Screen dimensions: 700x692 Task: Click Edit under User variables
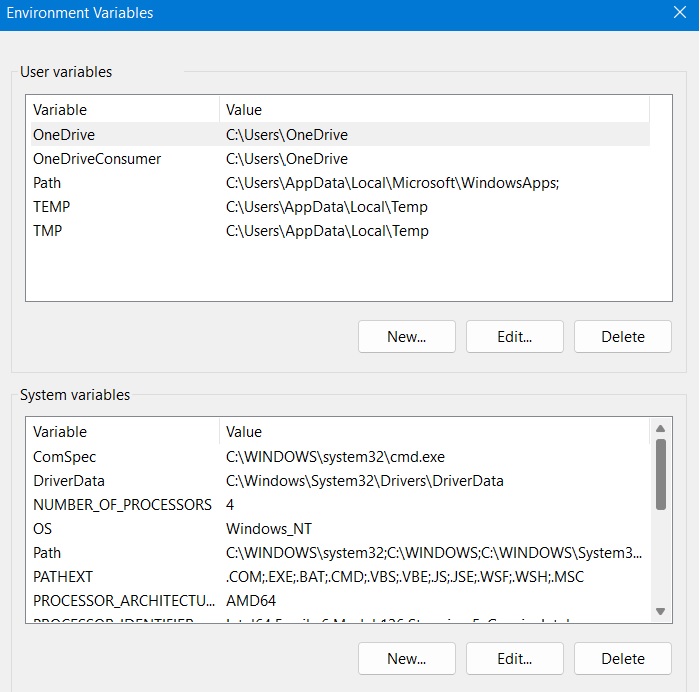(x=514, y=337)
